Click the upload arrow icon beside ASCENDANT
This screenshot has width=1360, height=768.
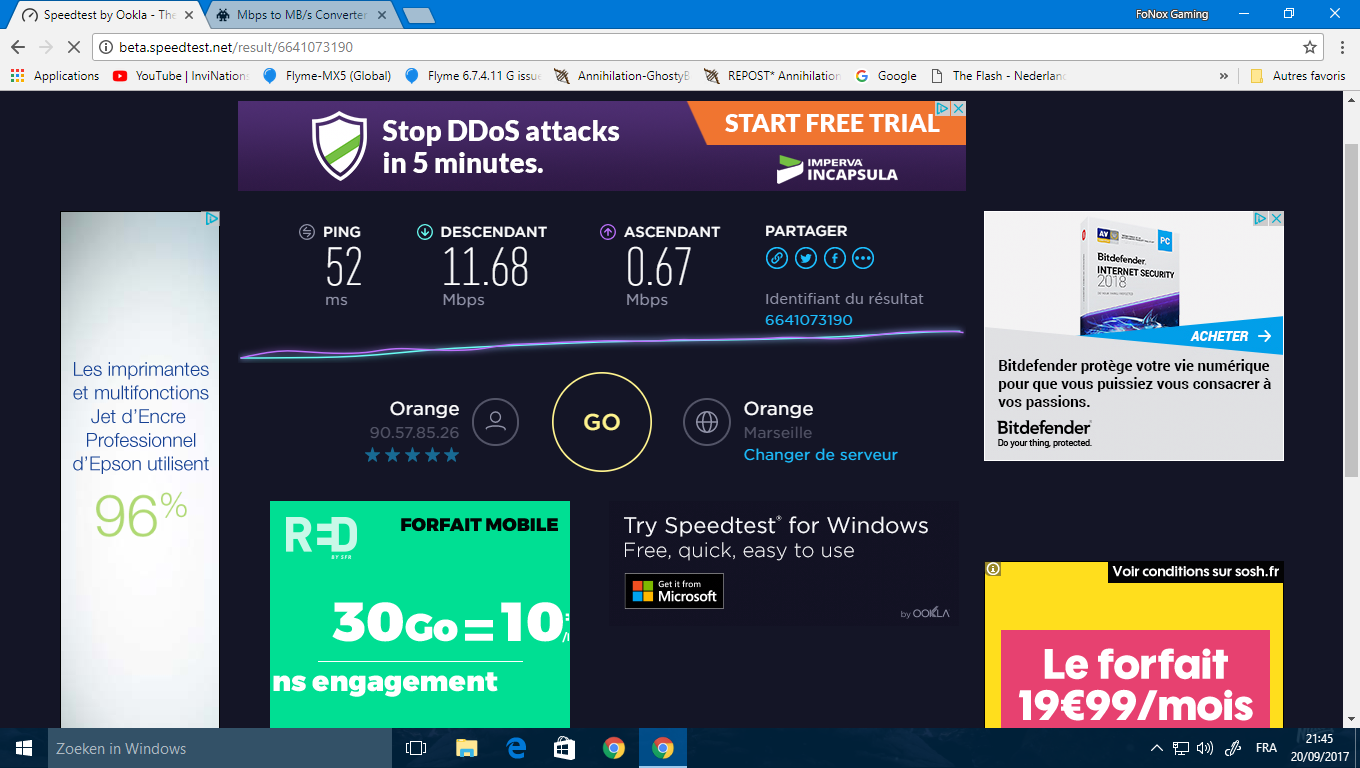pyautogui.click(x=607, y=232)
